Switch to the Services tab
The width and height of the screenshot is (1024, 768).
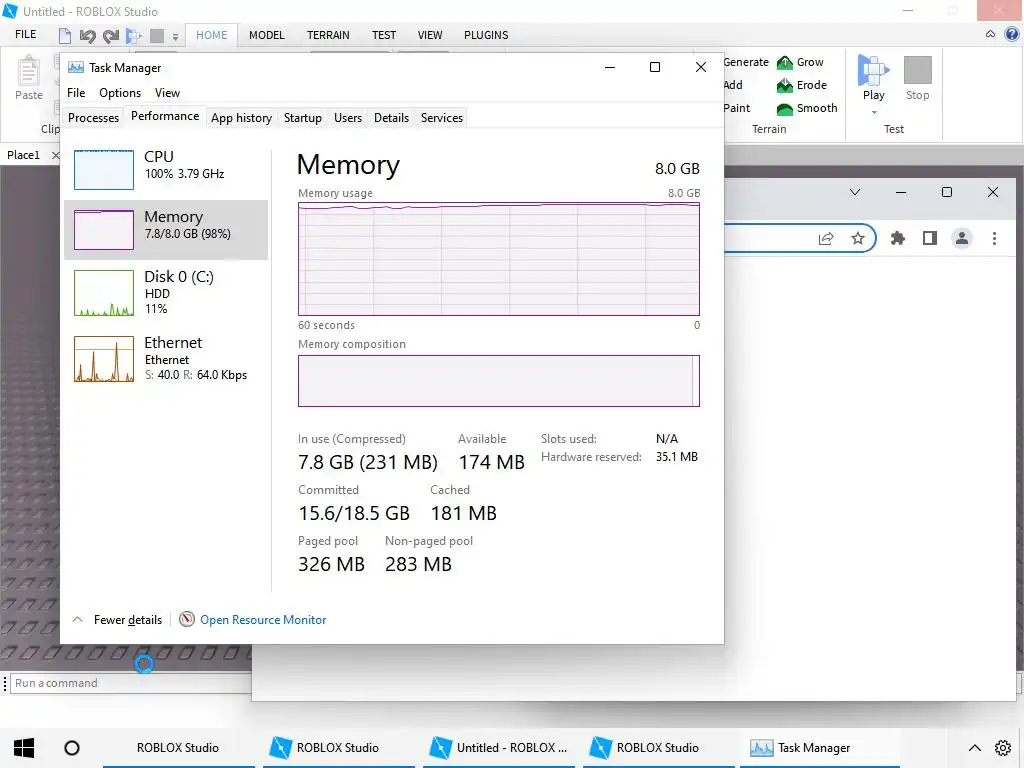click(441, 118)
